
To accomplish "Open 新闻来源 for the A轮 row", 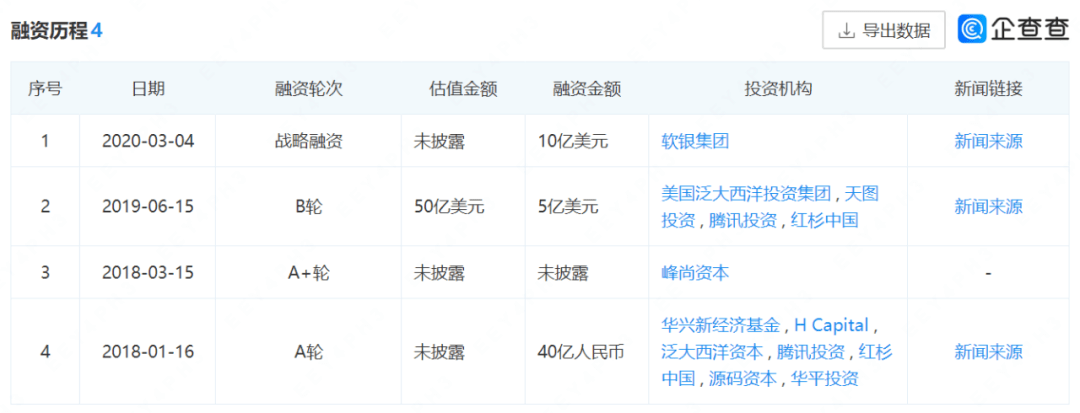I will pos(988,352).
